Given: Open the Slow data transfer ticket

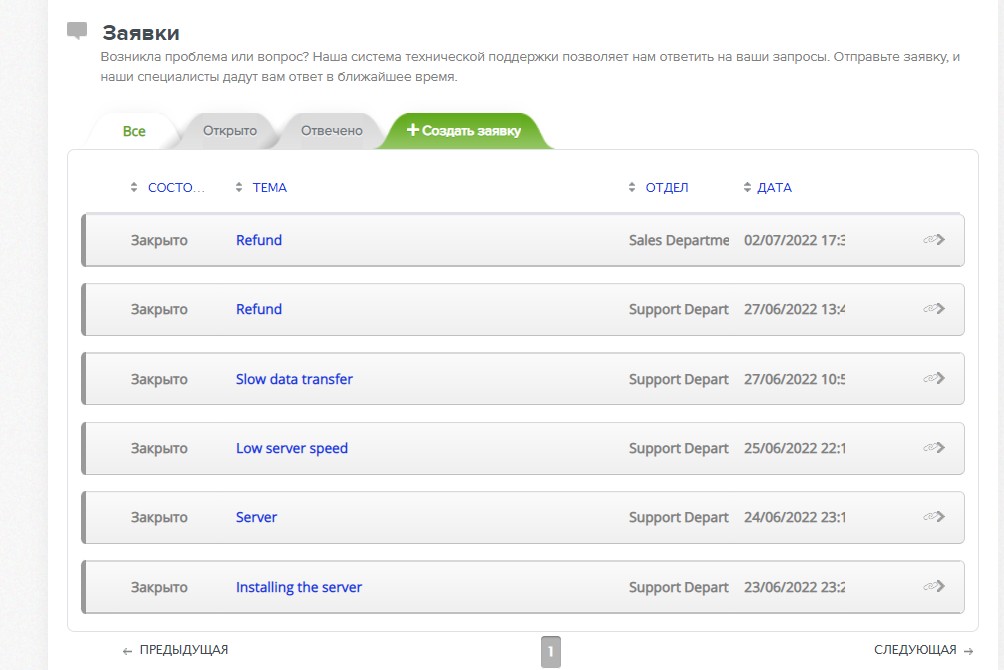Looking at the screenshot, I should (294, 379).
